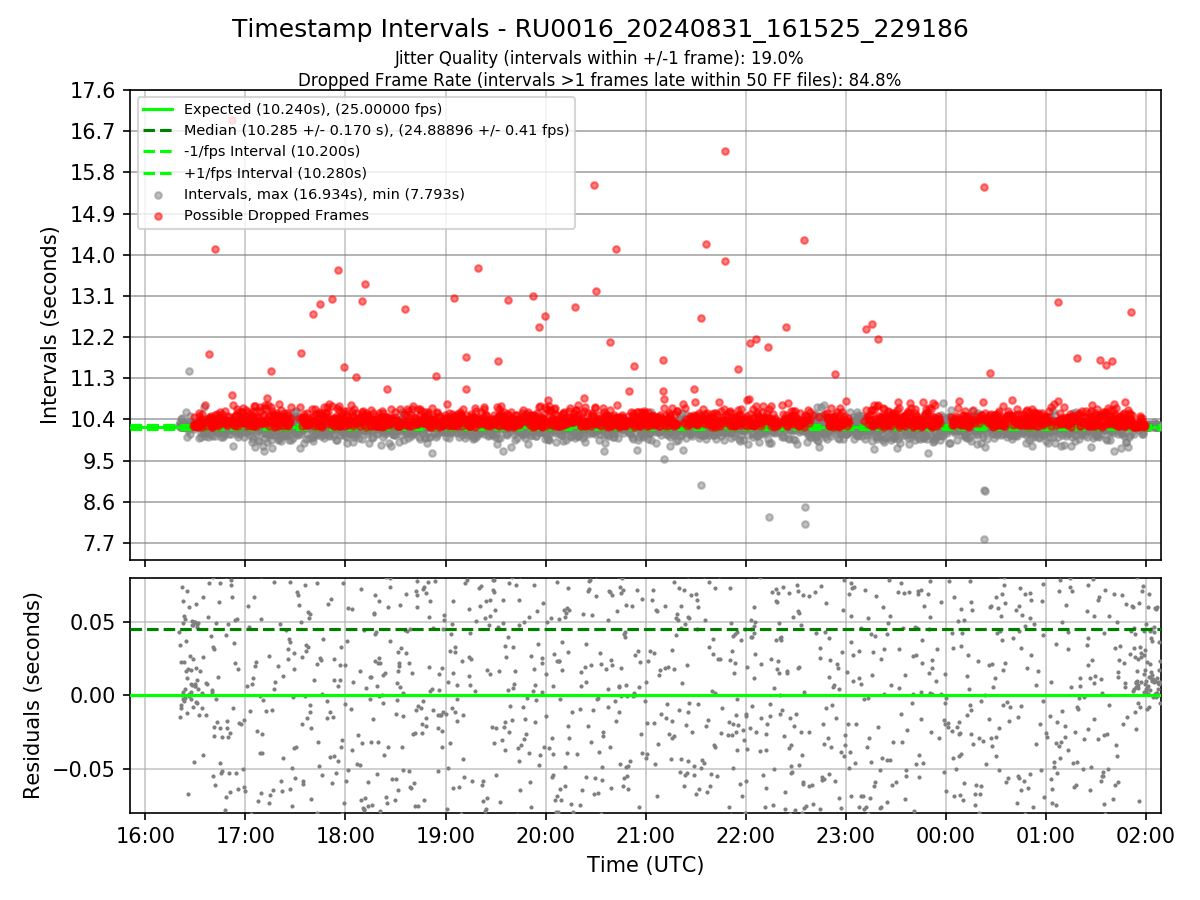Screen dimensions: 1200x900
Task: Click the 'Intervals (seconds)' y-axis label
Action: pyautogui.click(x=49, y=325)
